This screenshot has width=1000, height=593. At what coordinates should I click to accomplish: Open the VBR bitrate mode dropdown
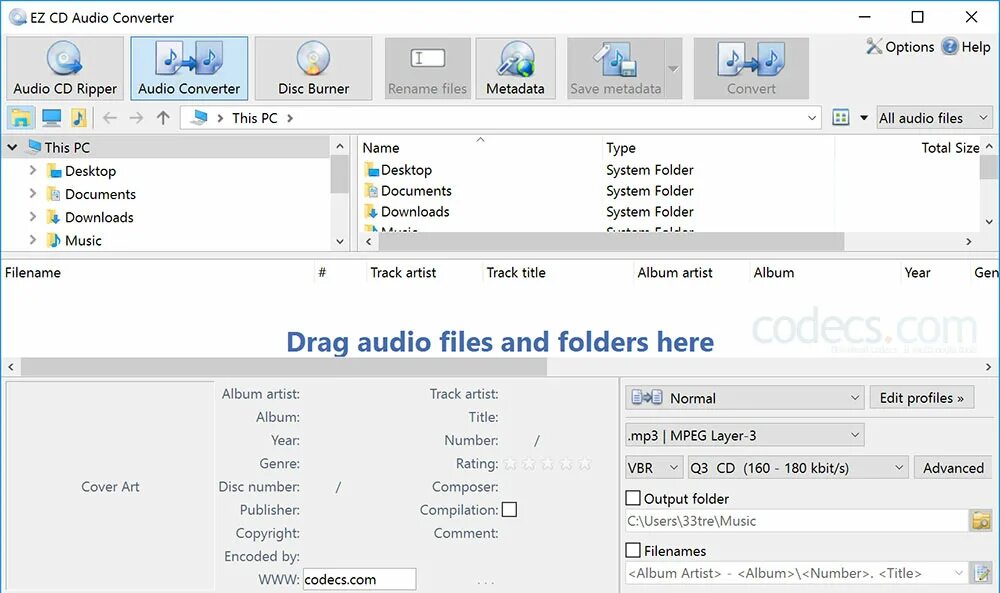tap(653, 467)
